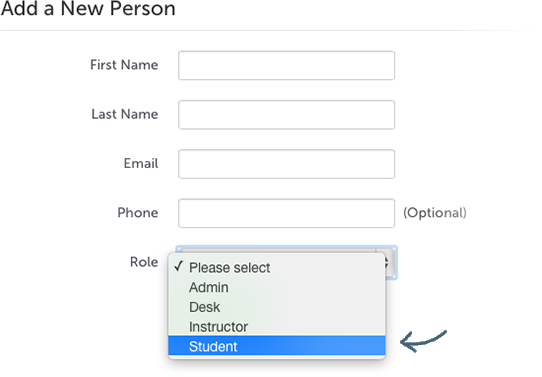Viewport: 542px width, 377px height.
Task: Select the 'Please select' placeholder option
Action: pyautogui.click(x=277, y=267)
